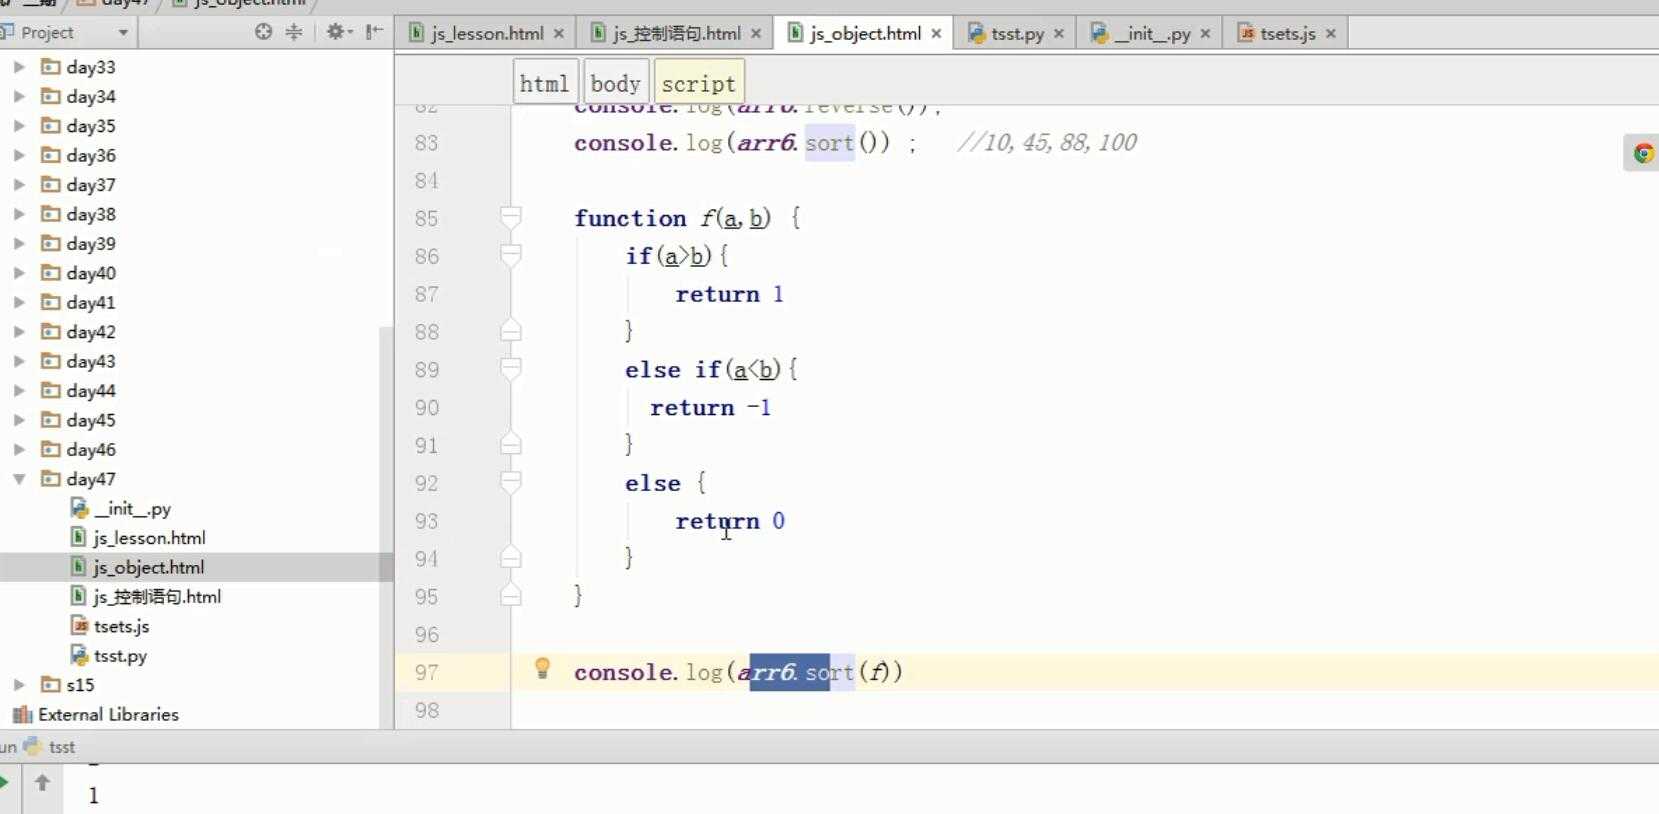Open in Chrome browser icon
1659x814 pixels.
coord(1643,153)
